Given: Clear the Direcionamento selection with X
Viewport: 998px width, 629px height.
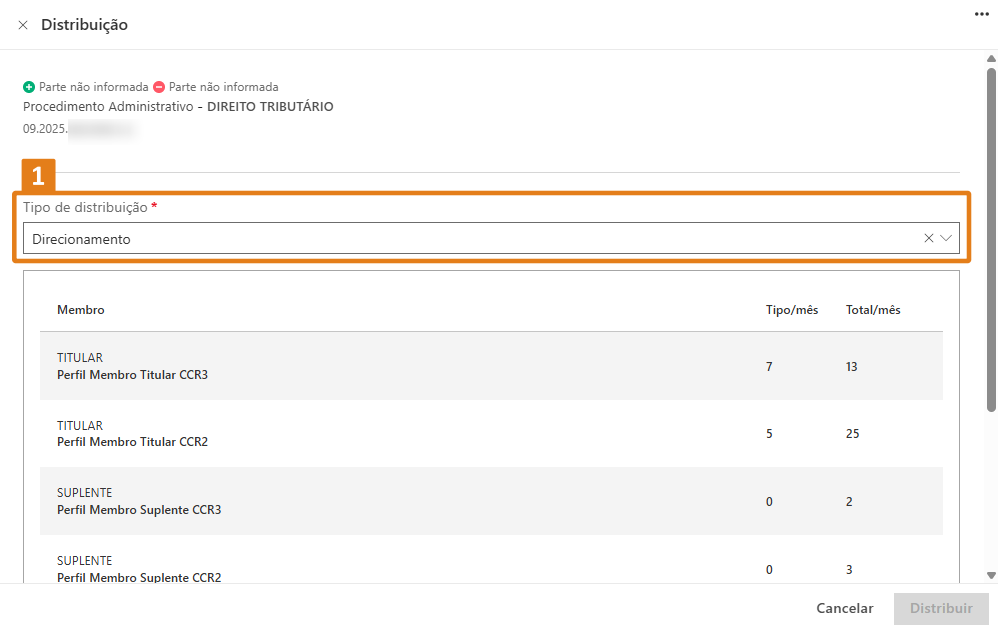Looking at the screenshot, I should point(928,238).
